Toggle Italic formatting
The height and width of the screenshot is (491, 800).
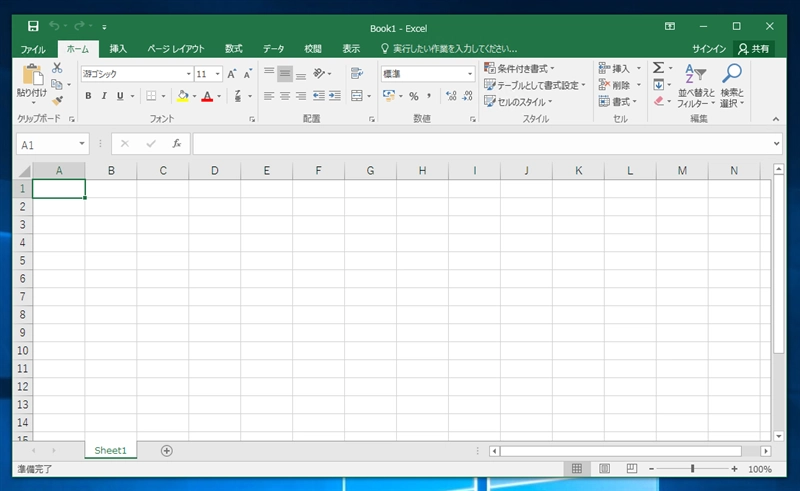pyautogui.click(x=104, y=95)
